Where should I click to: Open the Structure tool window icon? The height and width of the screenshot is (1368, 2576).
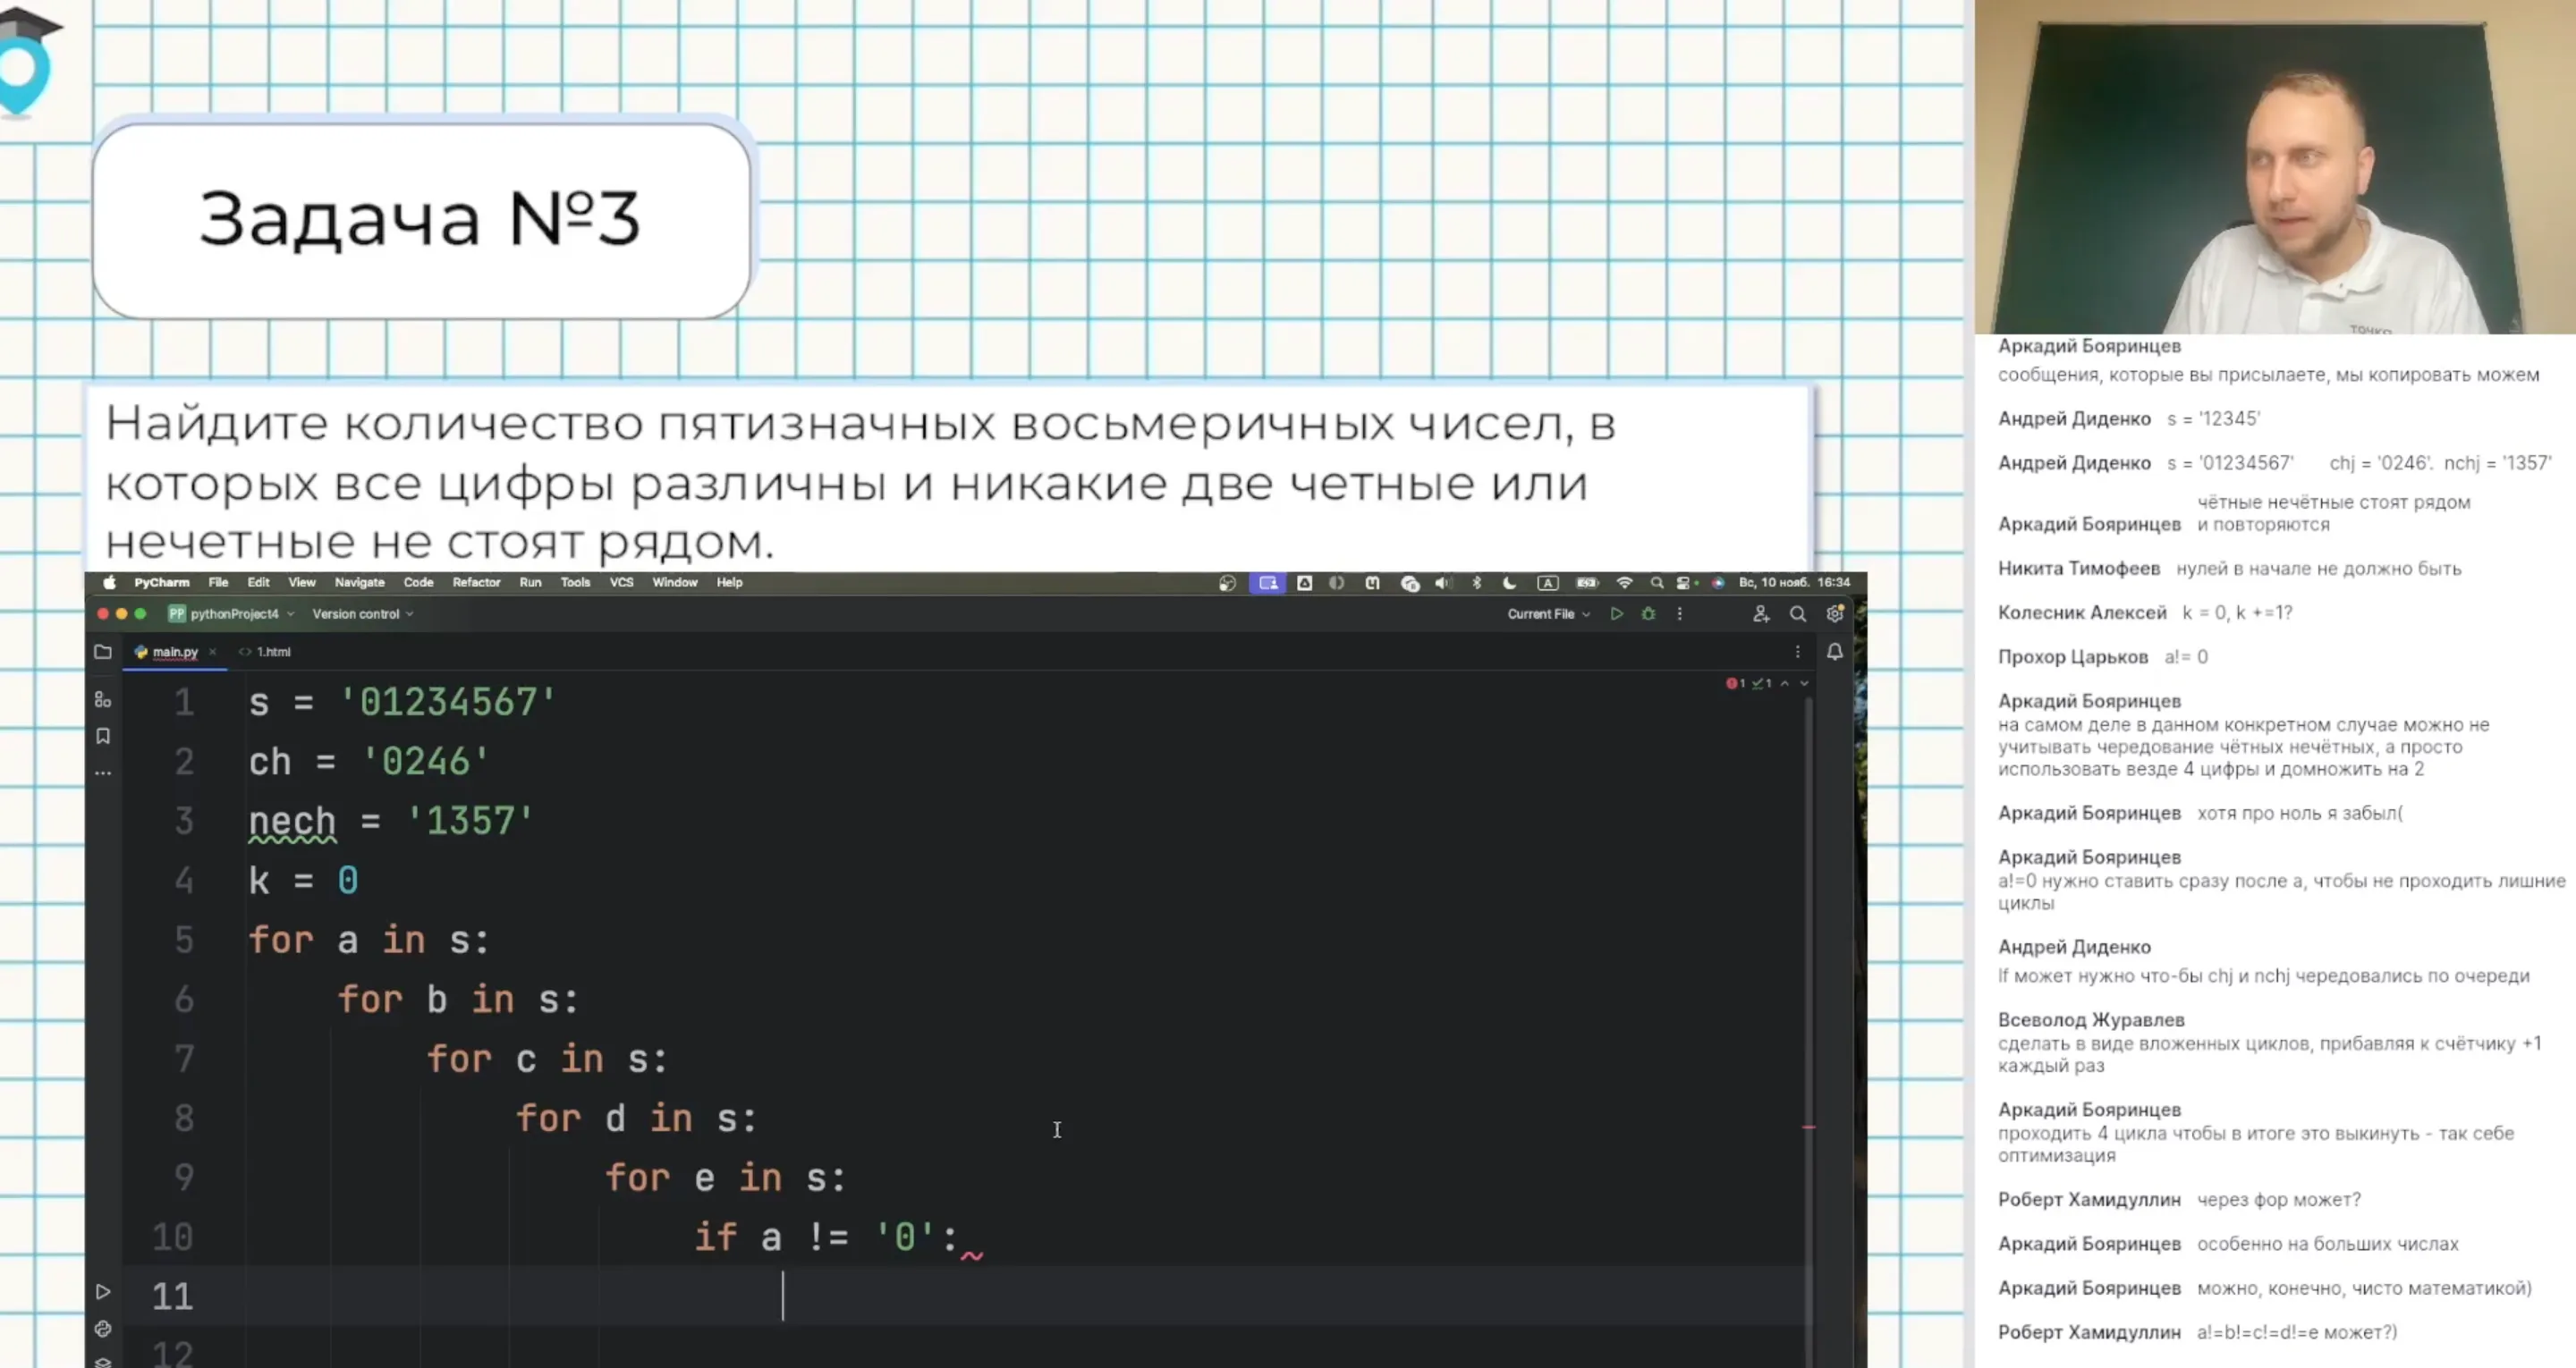coord(103,700)
